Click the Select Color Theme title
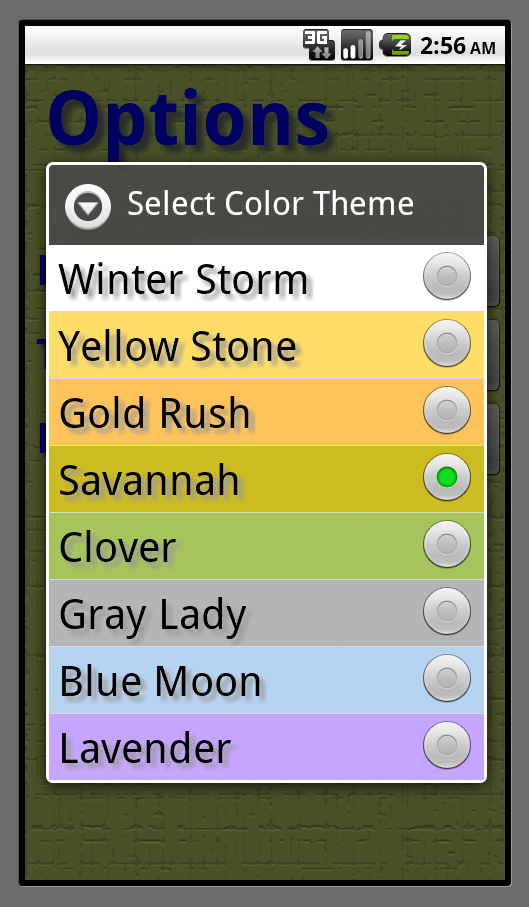 (x=271, y=204)
